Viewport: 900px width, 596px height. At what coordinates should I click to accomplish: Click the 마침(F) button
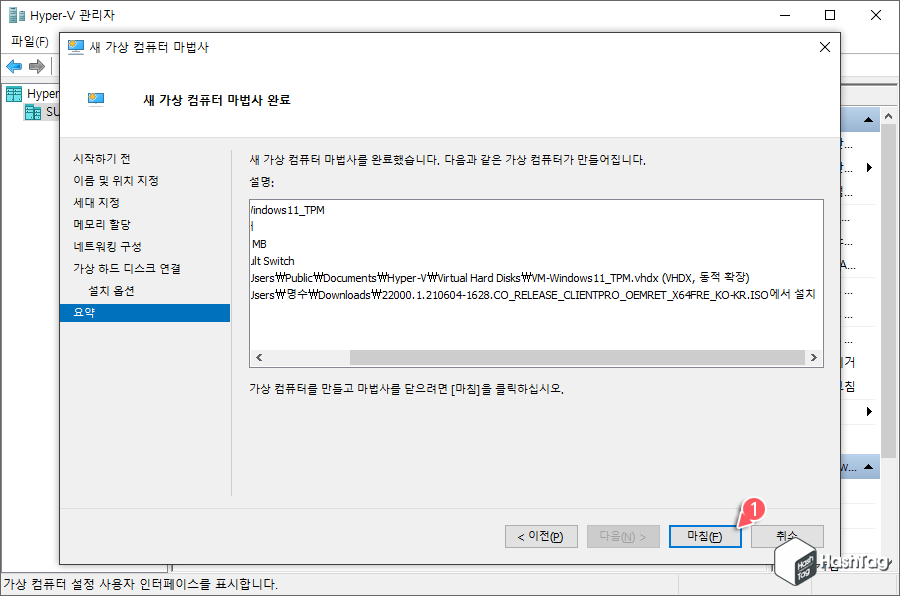[x=705, y=536]
